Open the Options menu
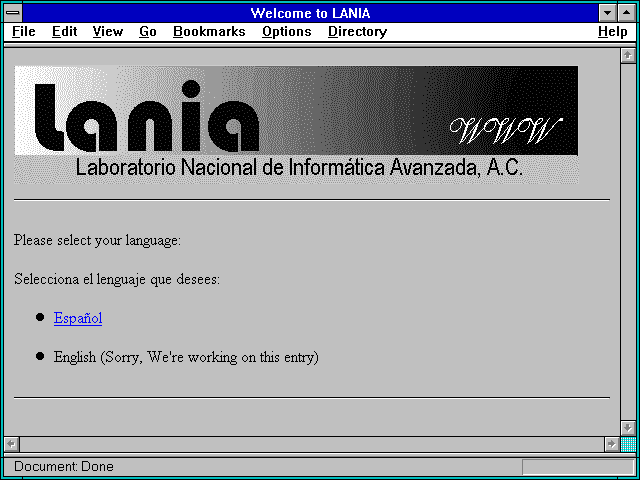Image resolution: width=640 pixels, height=480 pixels. click(287, 32)
